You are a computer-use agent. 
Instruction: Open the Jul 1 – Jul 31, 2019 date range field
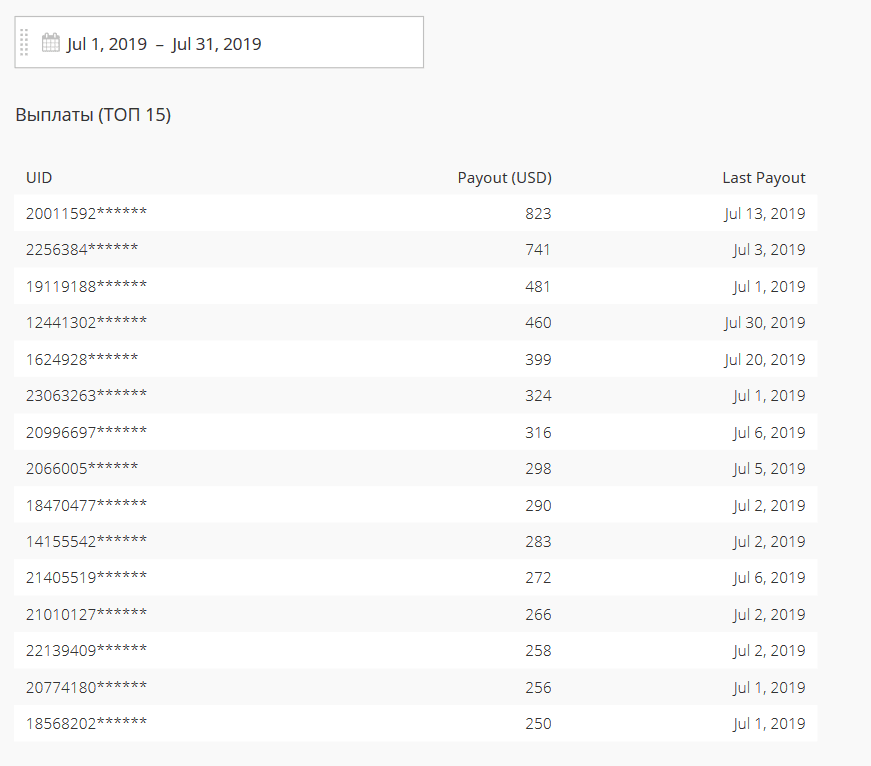(x=219, y=42)
